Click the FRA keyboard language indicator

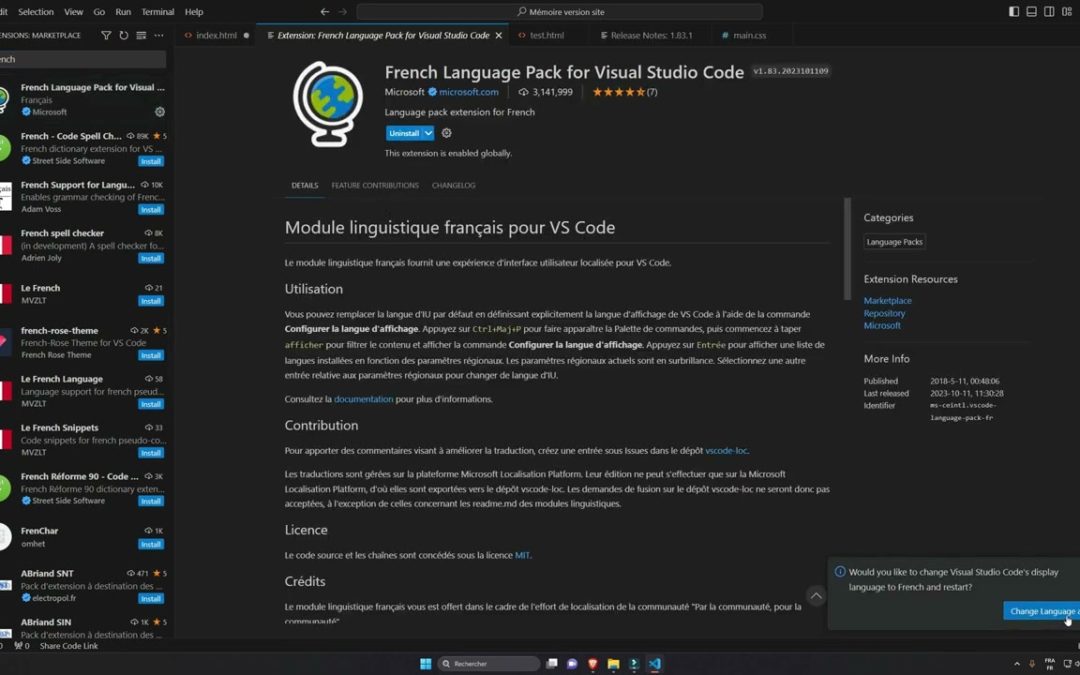click(x=1050, y=664)
